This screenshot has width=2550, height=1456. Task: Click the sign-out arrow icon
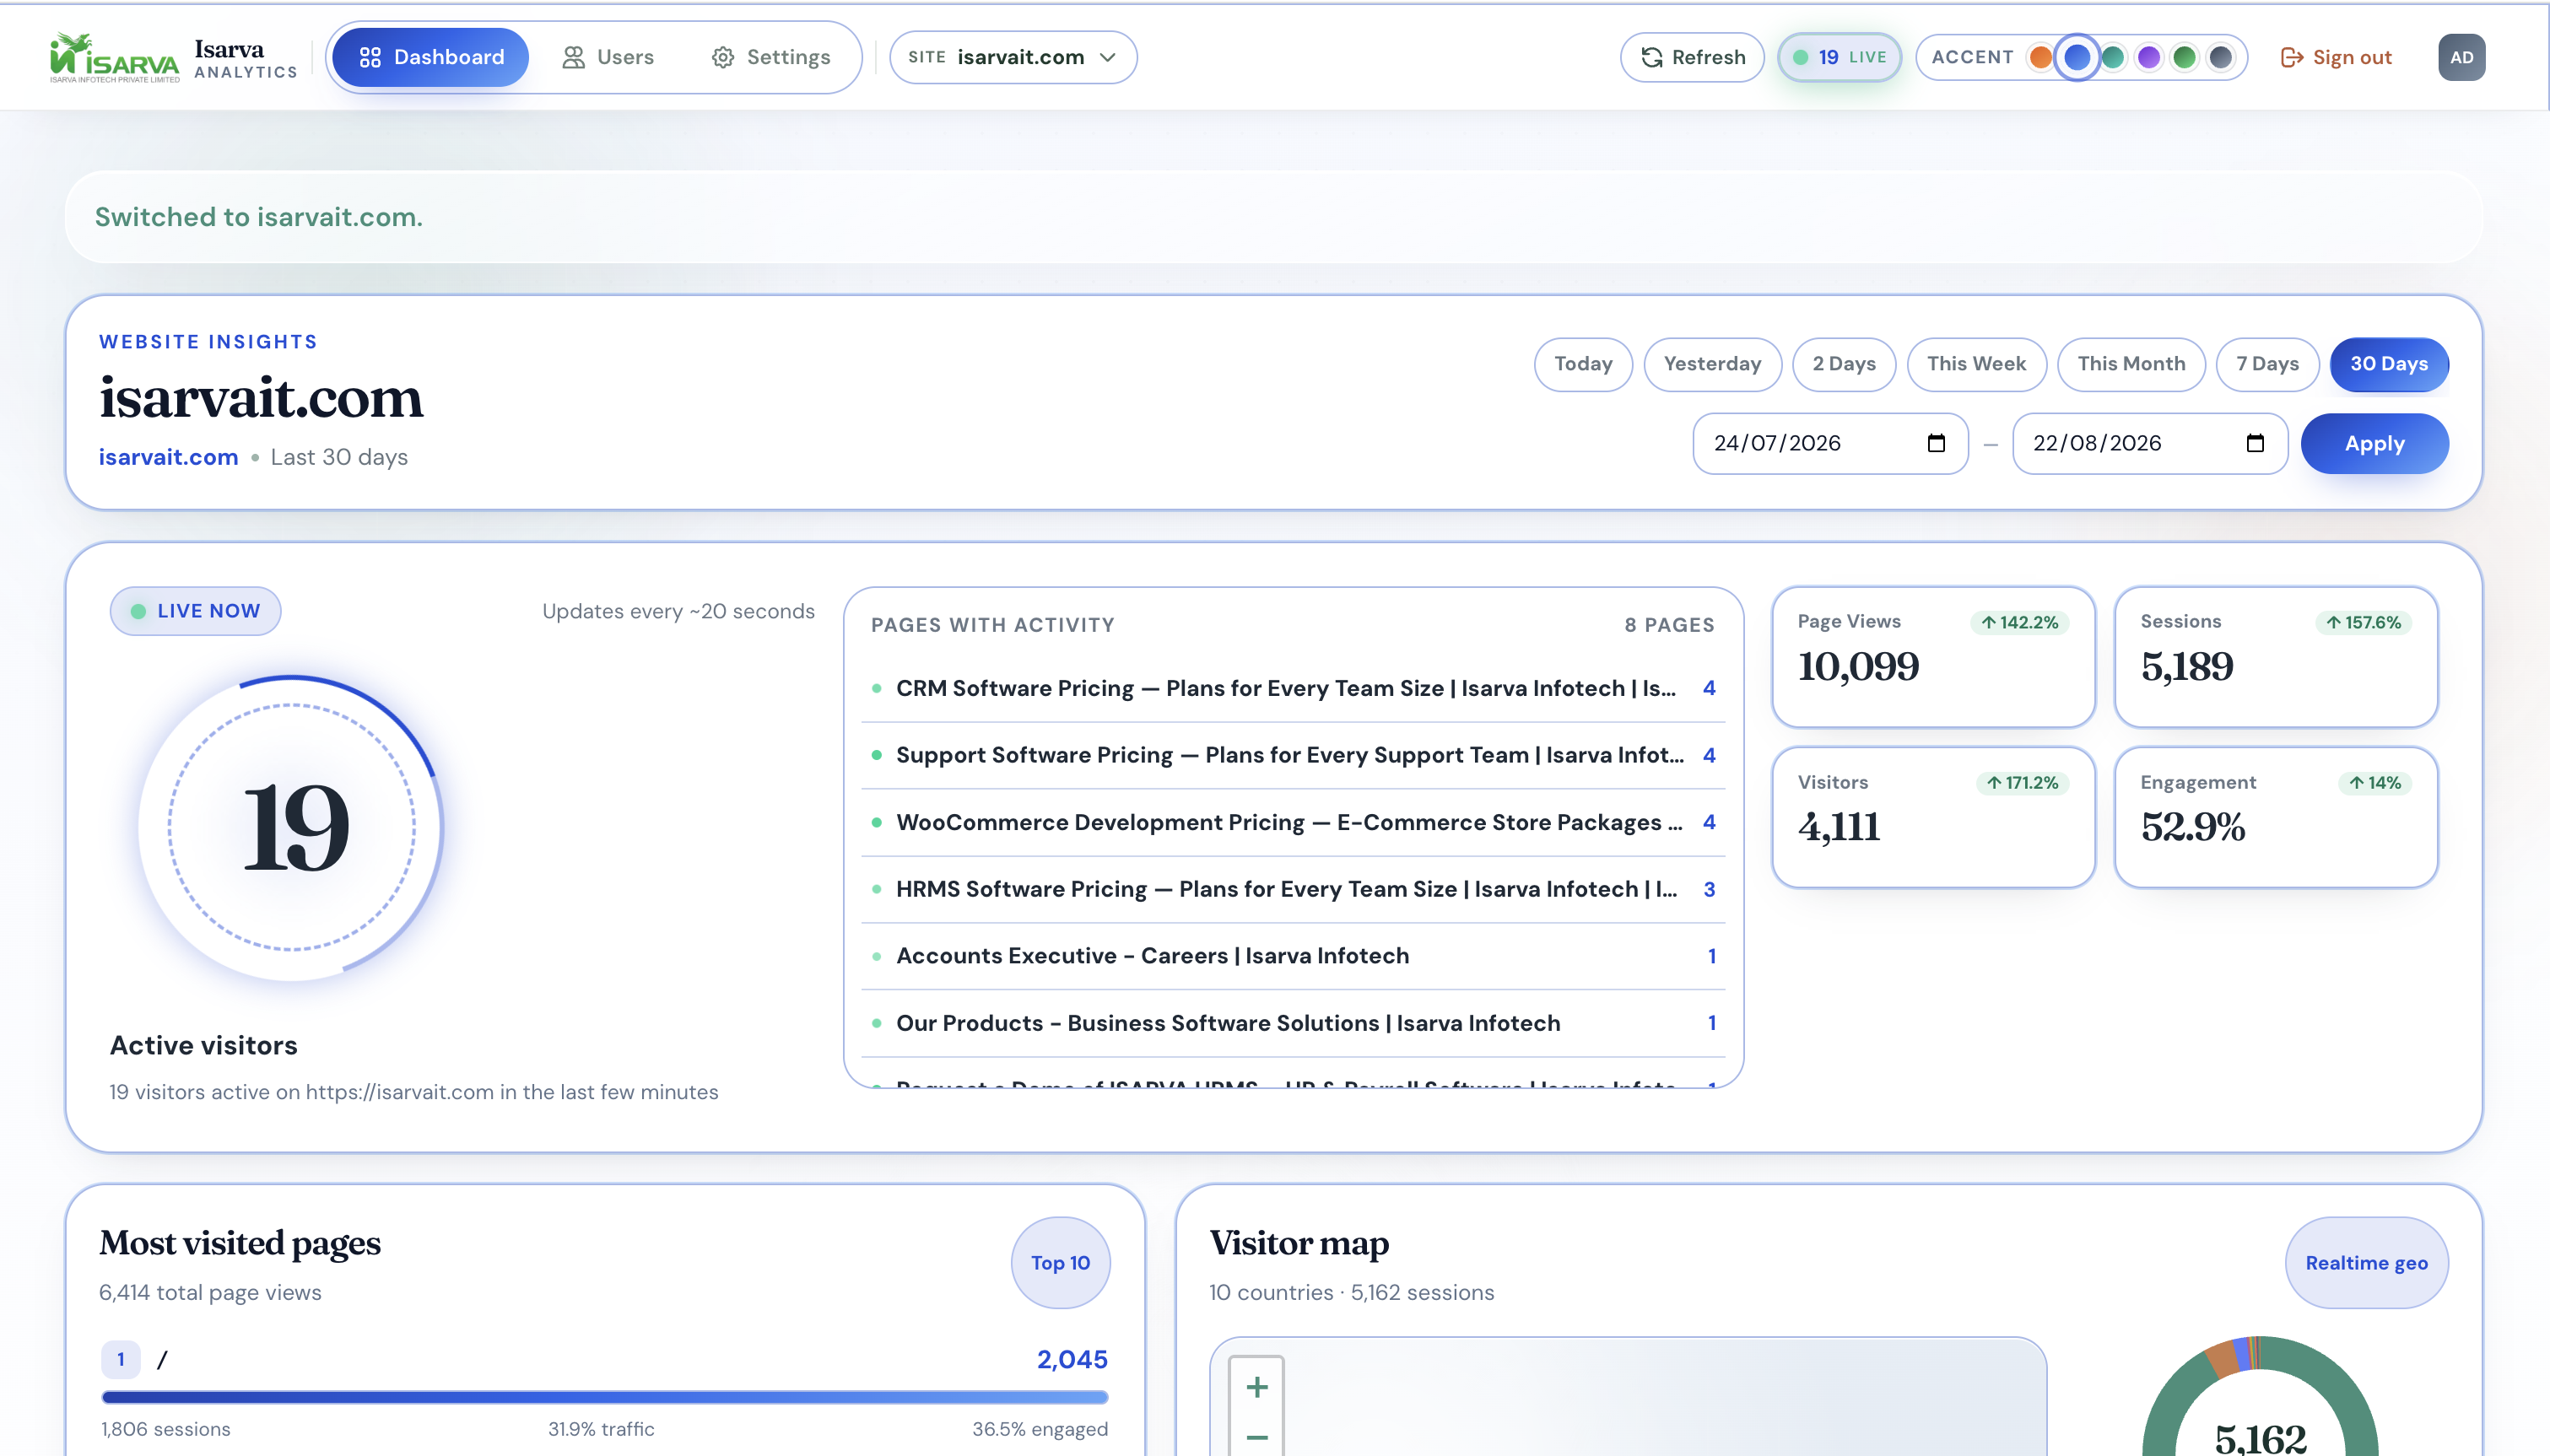click(2291, 58)
